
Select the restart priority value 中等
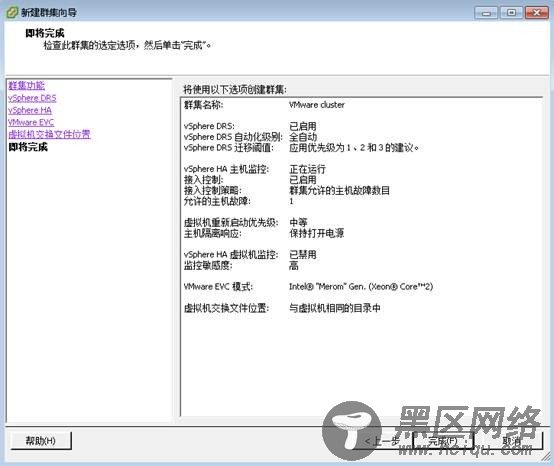[298, 223]
